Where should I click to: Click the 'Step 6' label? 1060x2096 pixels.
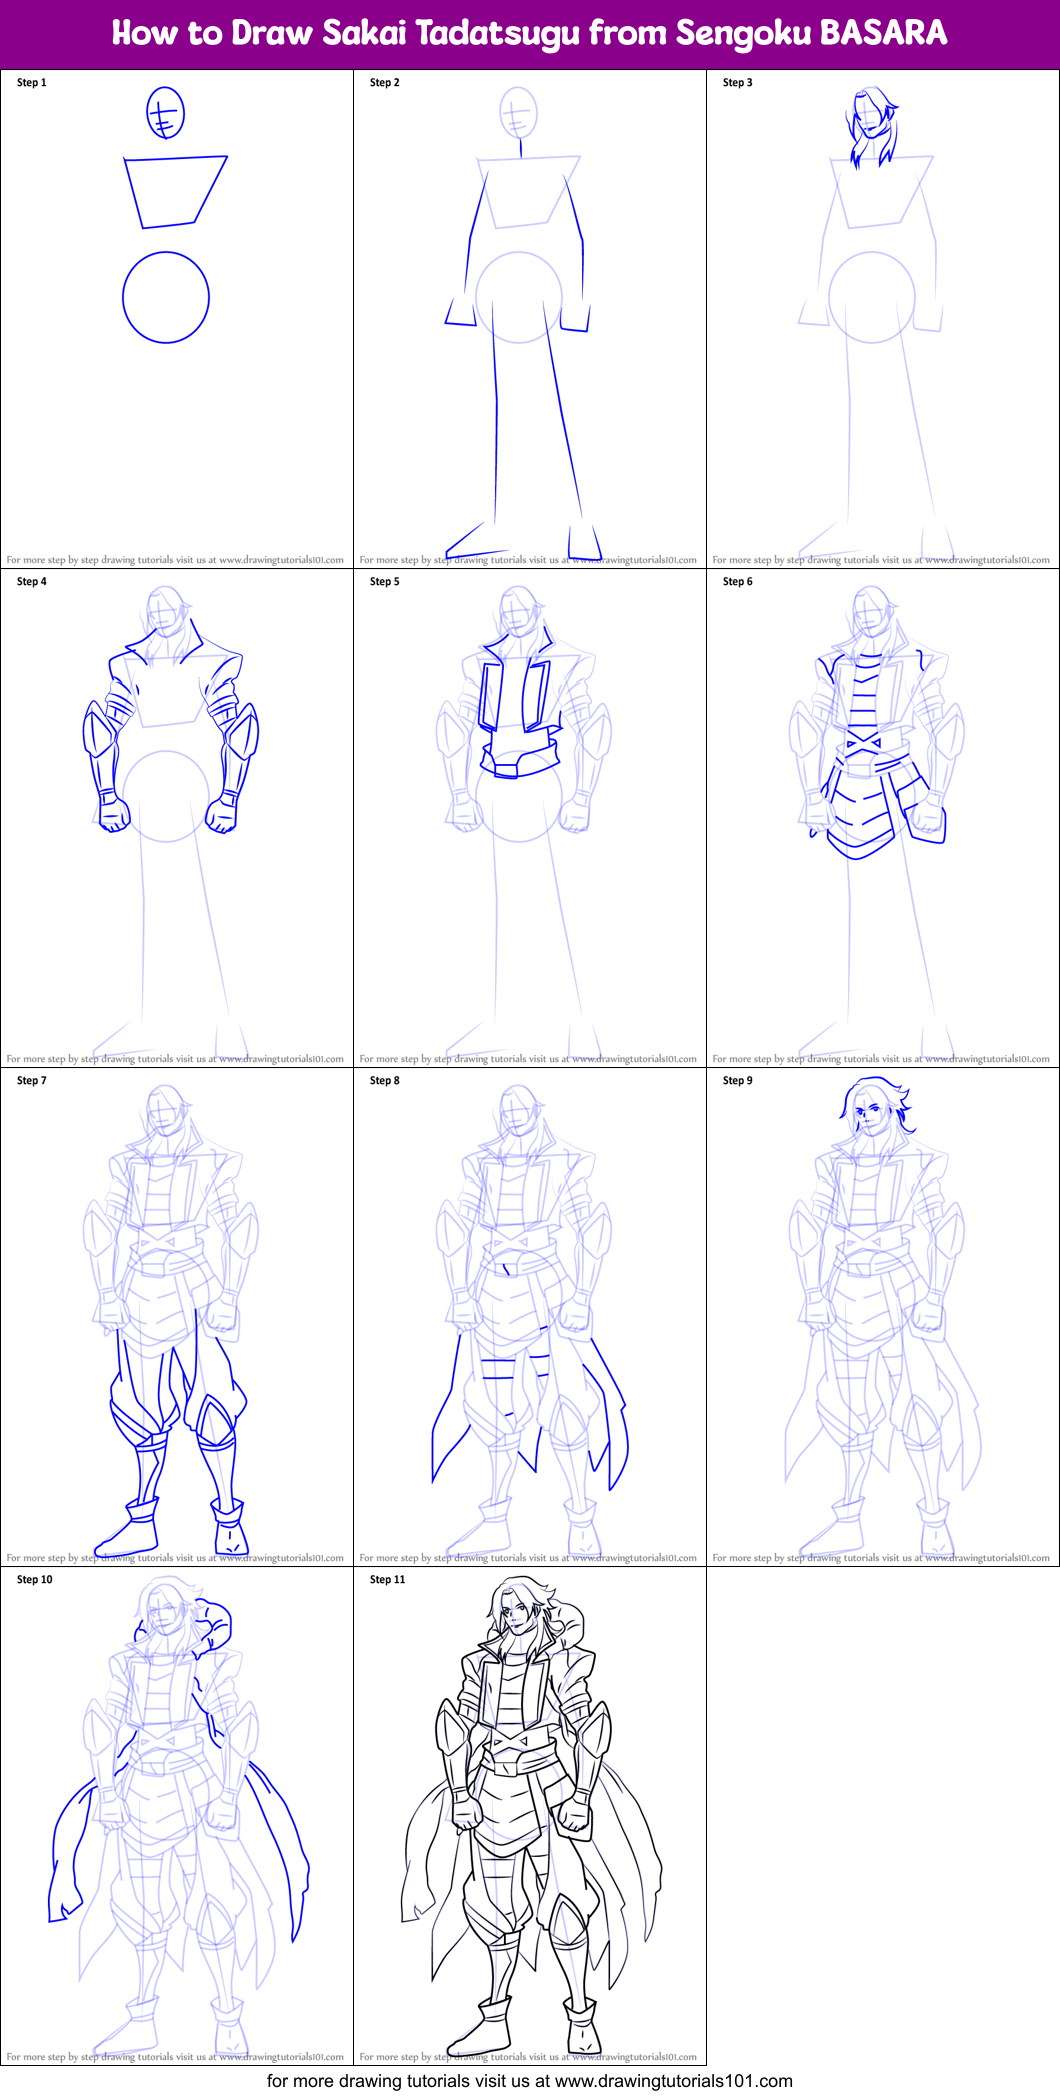click(x=738, y=582)
